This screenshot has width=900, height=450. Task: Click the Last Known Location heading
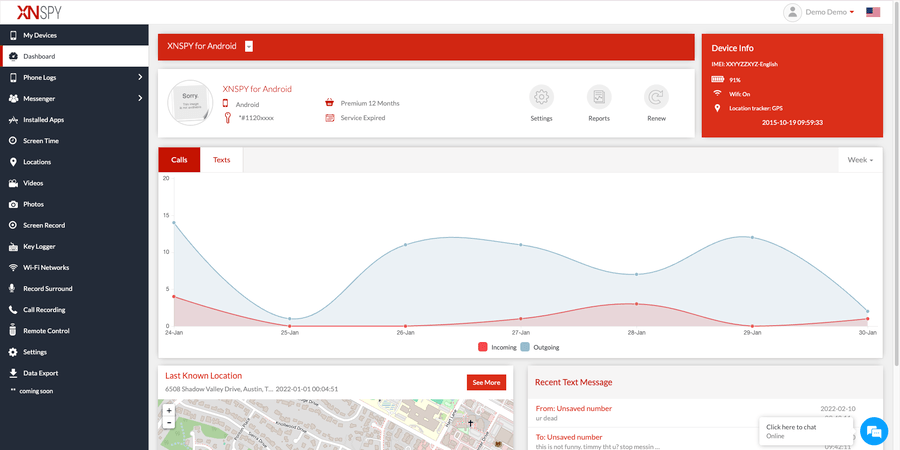[x=204, y=375]
